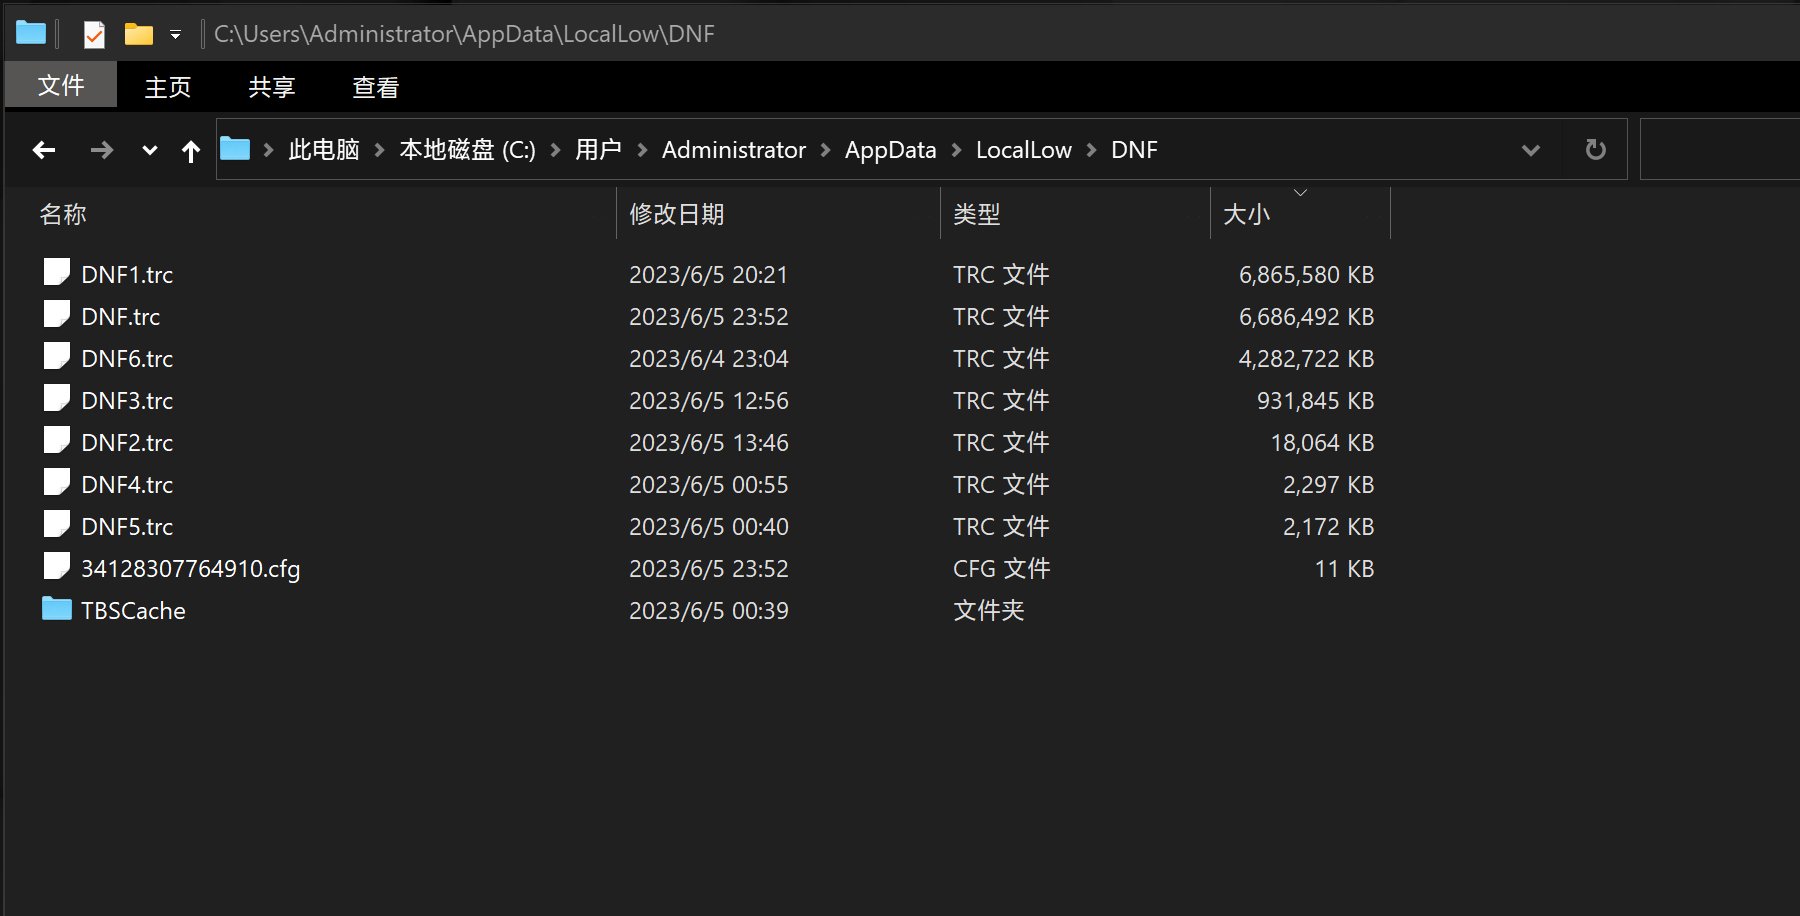Viewport: 1800px width, 916px height.
Task: Expand chevron after Administrator in breadcrumb
Action: [826, 150]
